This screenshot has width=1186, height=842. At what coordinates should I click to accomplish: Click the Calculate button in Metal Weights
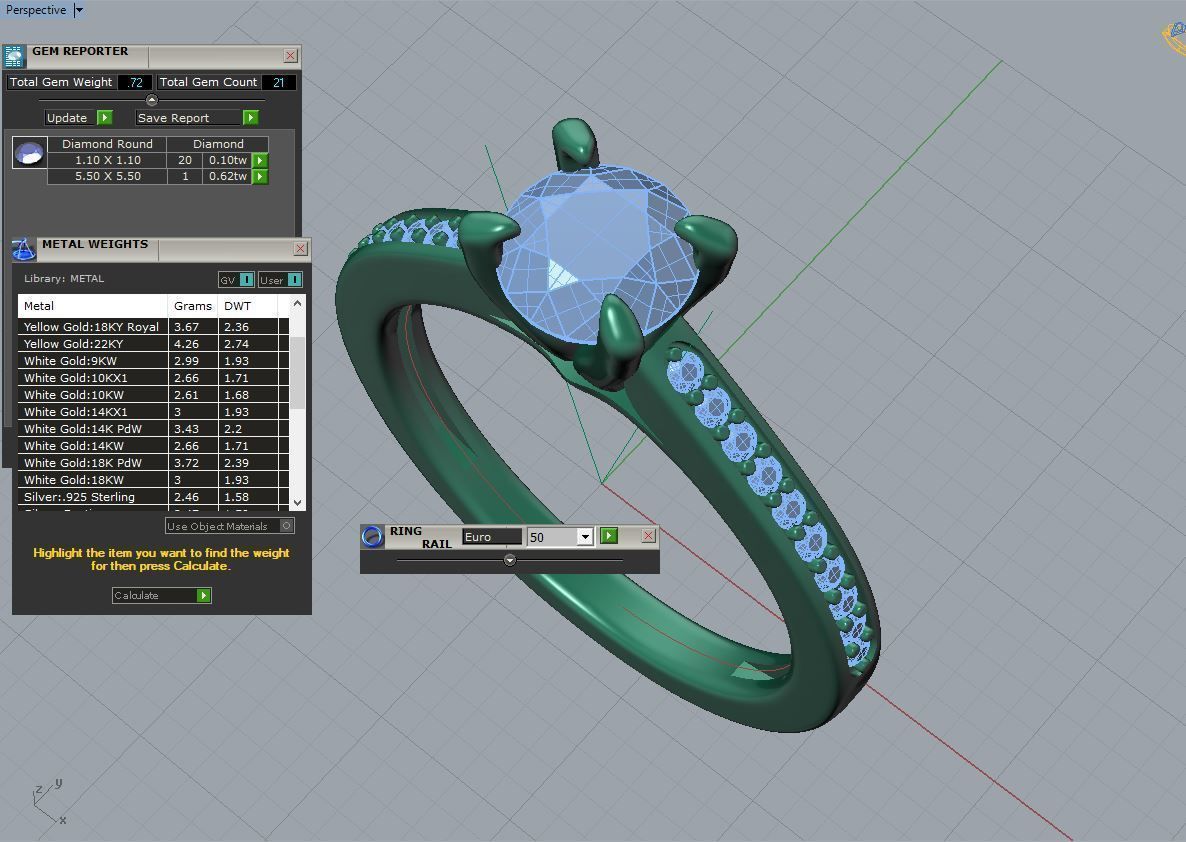161,595
